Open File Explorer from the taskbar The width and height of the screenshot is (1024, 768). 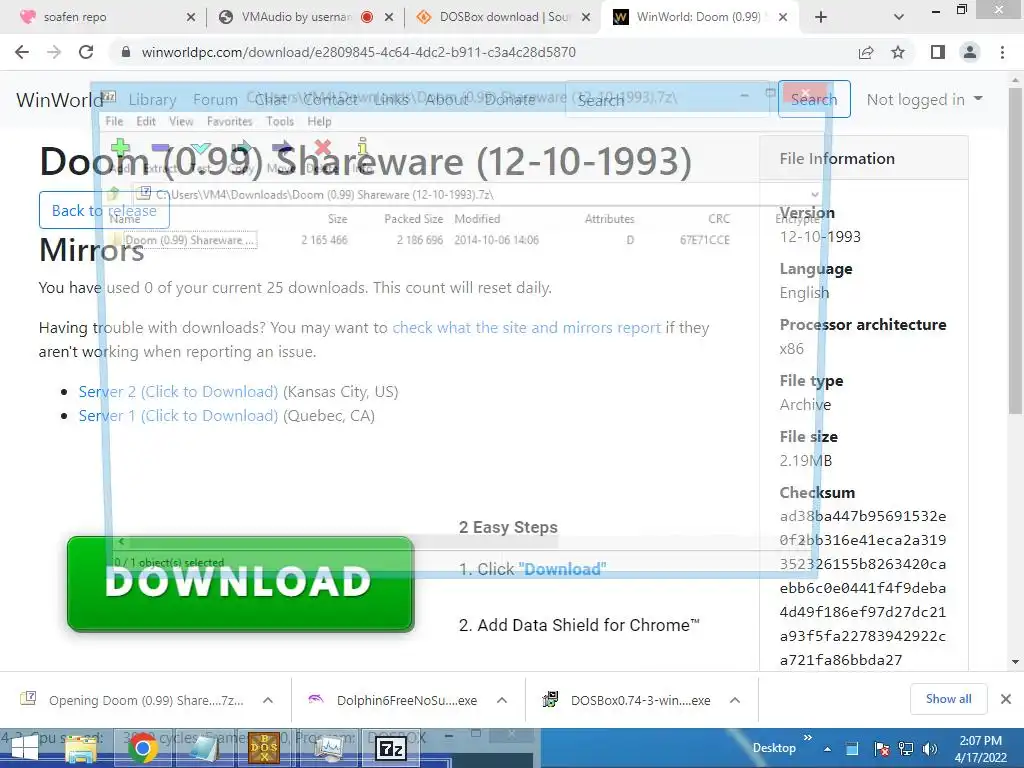[x=81, y=748]
